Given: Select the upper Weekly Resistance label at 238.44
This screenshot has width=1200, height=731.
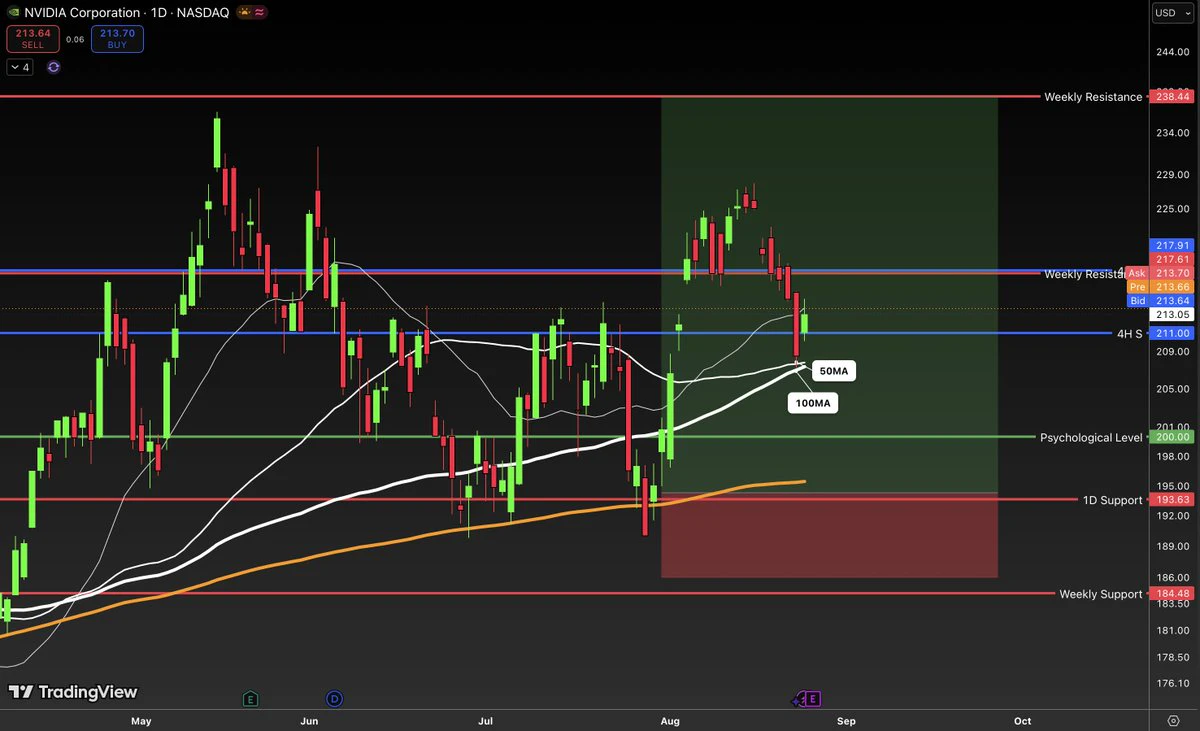Looking at the screenshot, I should tap(1093, 97).
